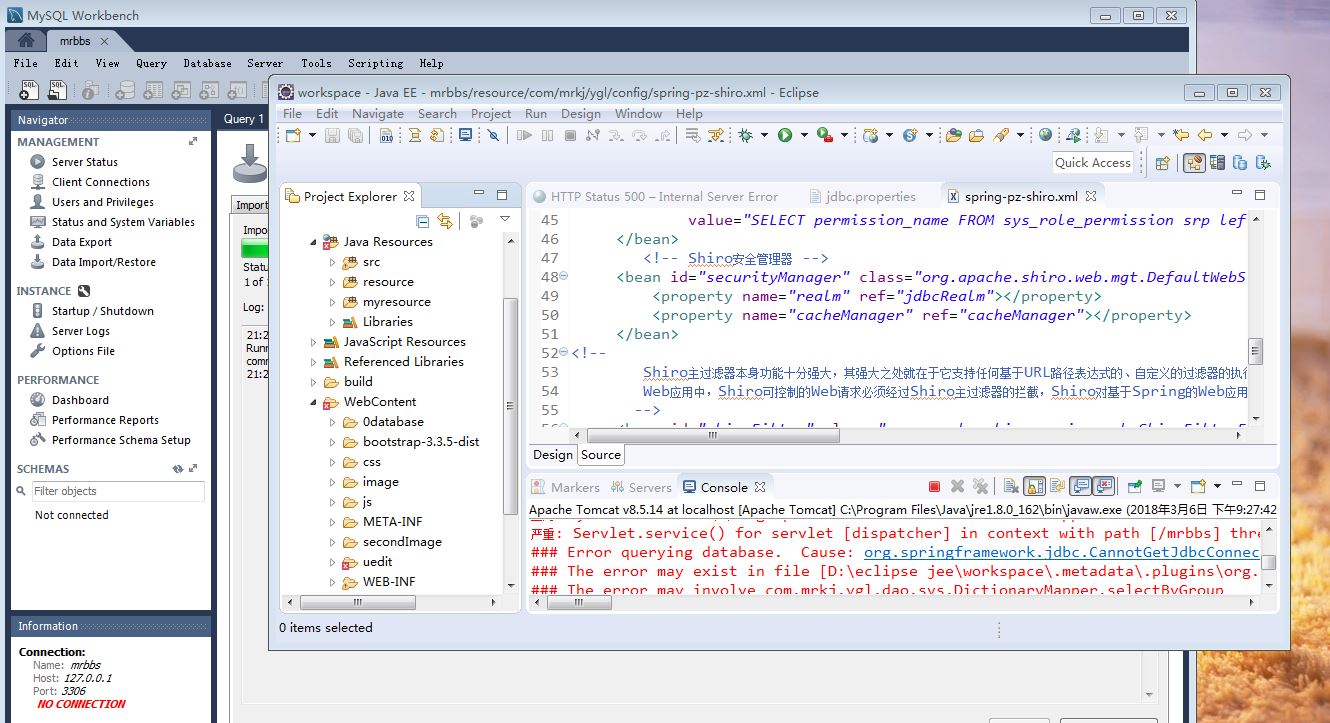Open the web browser globe icon
This screenshot has width=1330, height=723.
click(x=1045, y=135)
